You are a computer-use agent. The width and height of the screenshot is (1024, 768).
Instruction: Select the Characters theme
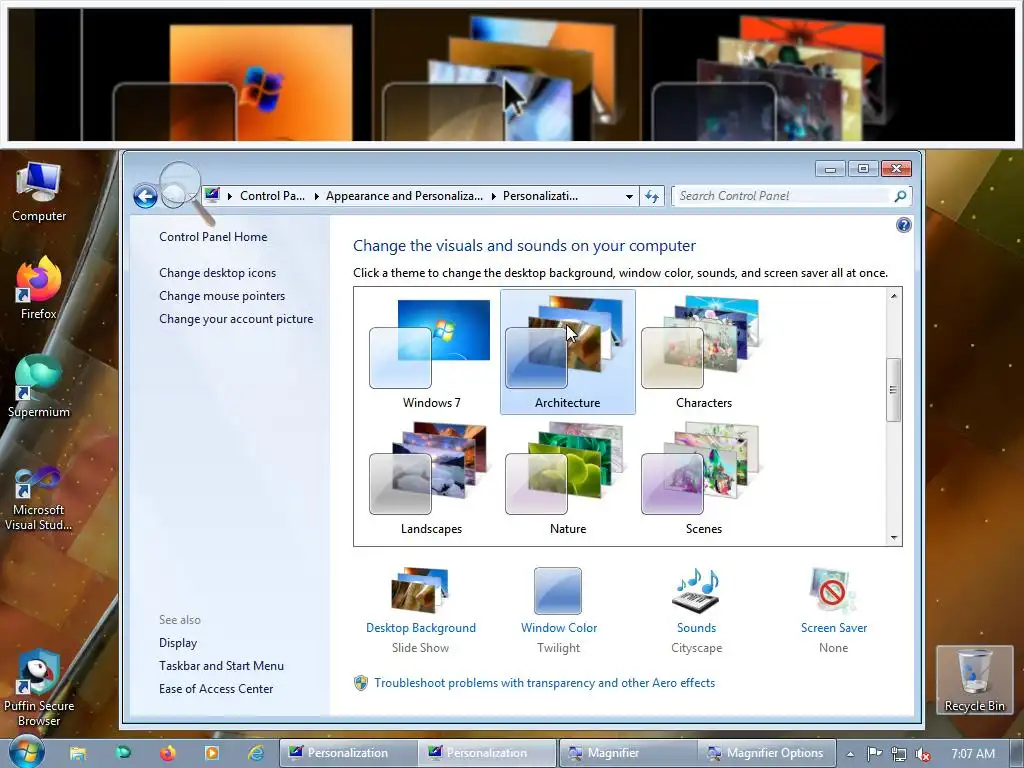point(703,353)
